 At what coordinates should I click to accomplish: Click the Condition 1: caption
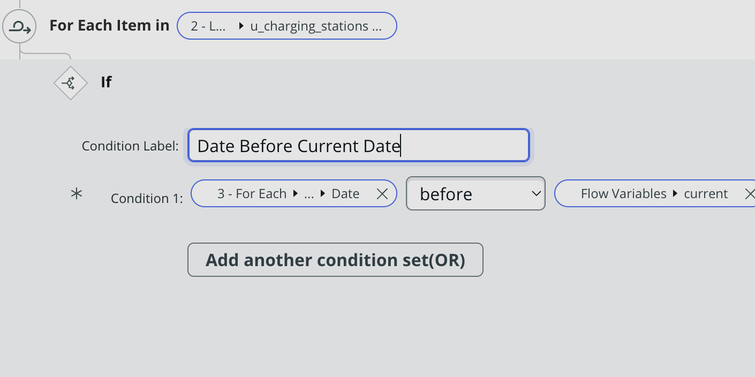click(147, 198)
